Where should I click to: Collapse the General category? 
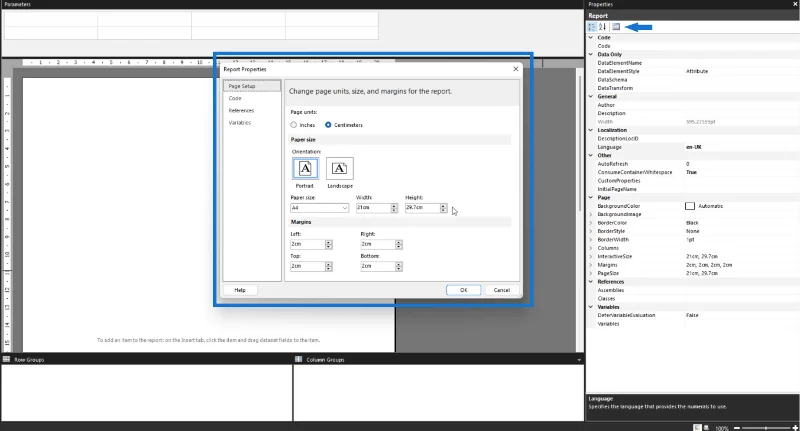click(591, 96)
